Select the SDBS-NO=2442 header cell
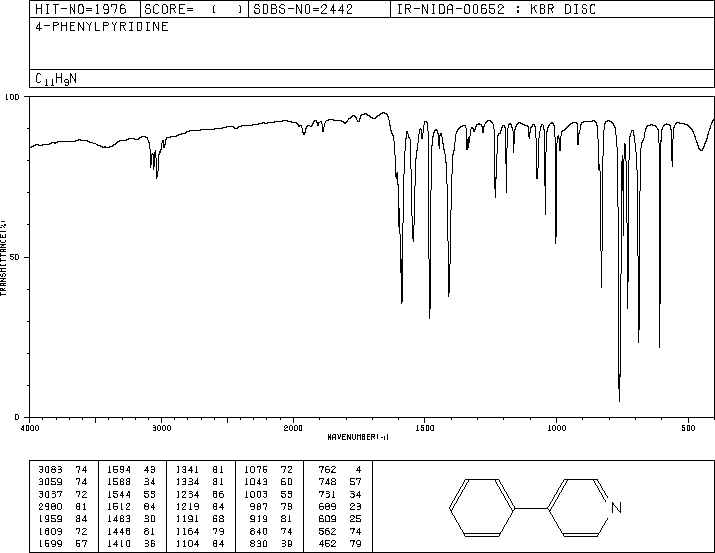This screenshot has width=715, height=553. click(319, 9)
